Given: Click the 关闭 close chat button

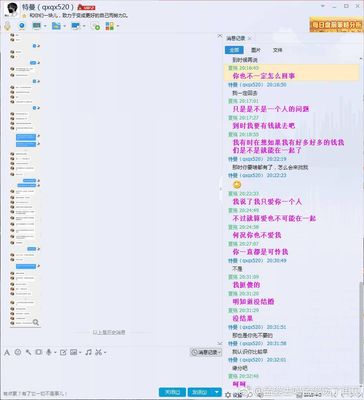Looking at the screenshot, I should [172, 392].
